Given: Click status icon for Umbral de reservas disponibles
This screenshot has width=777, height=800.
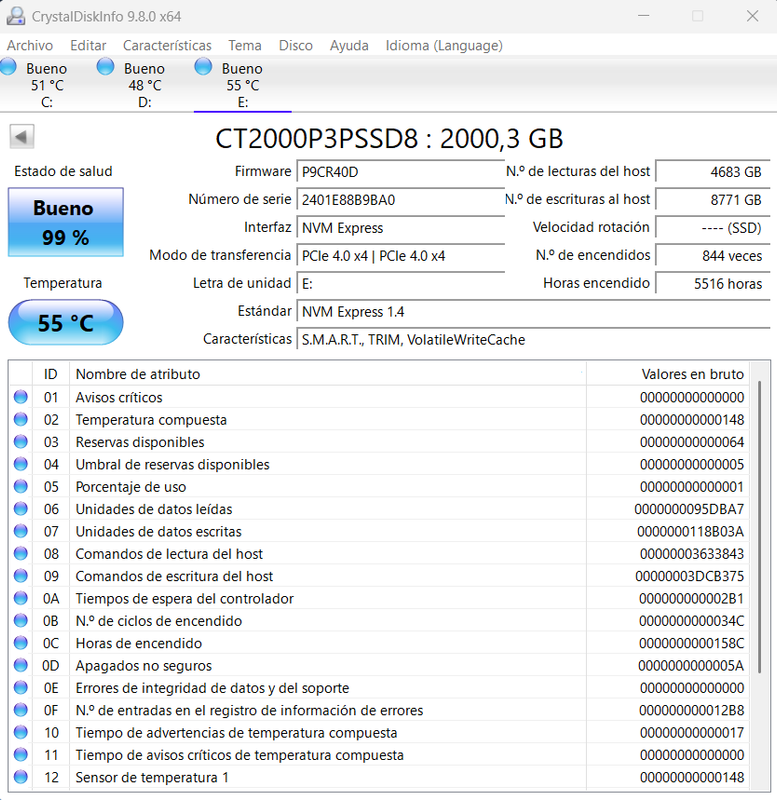Looking at the screenshot, I should click(21, 464).
